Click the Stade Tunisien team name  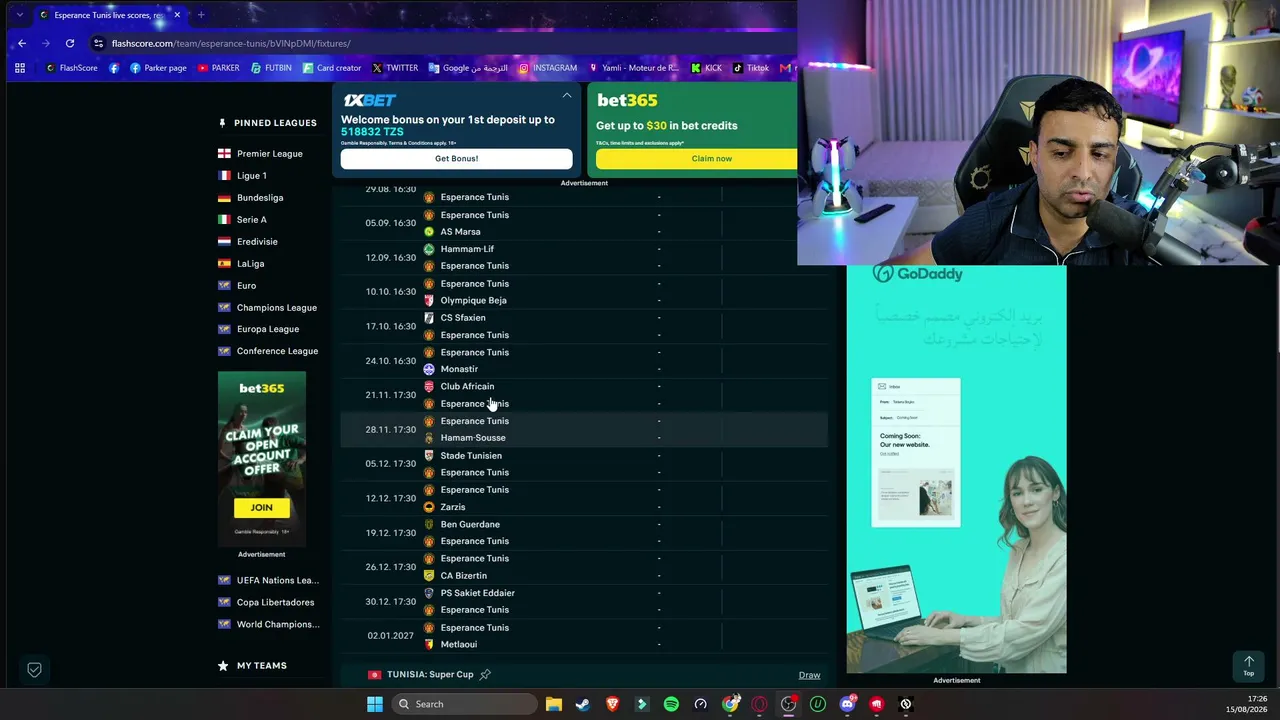tap(471, 456)
